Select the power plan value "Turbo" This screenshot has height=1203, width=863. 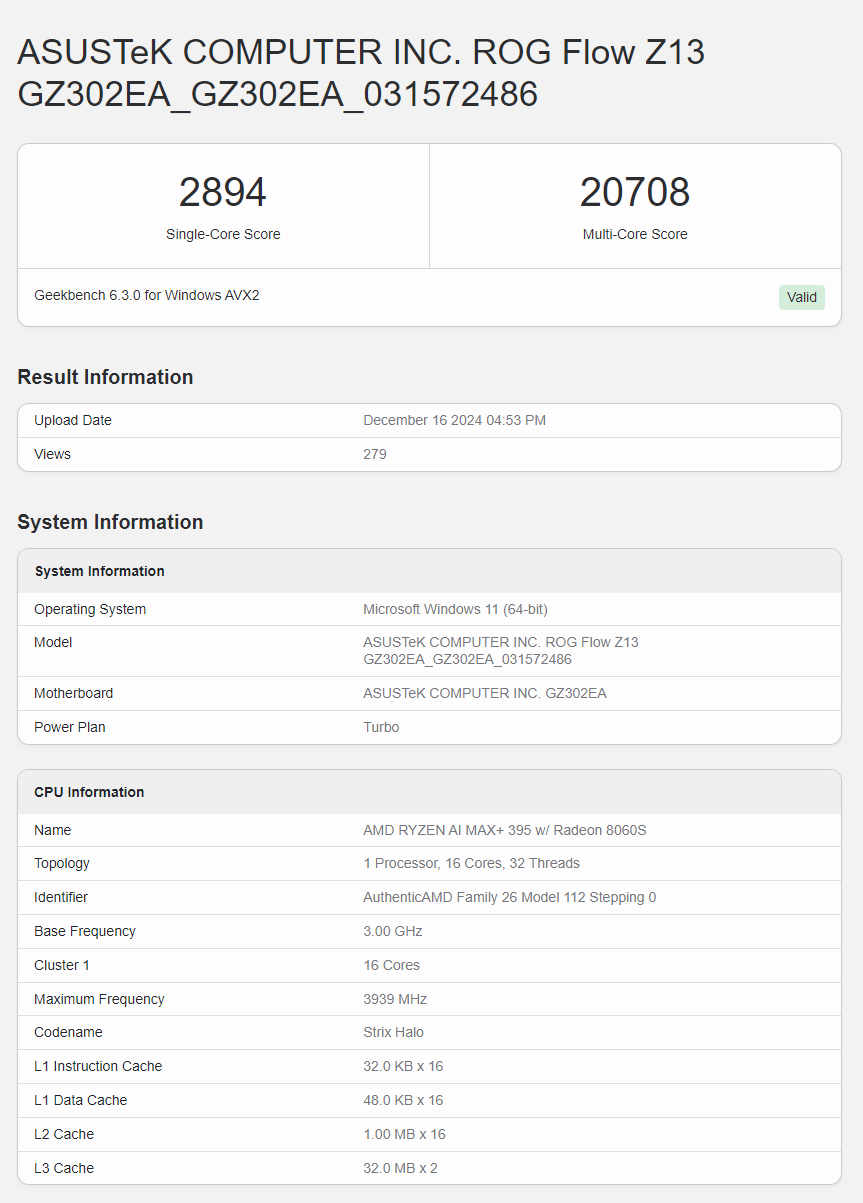[x=381, y=727]
